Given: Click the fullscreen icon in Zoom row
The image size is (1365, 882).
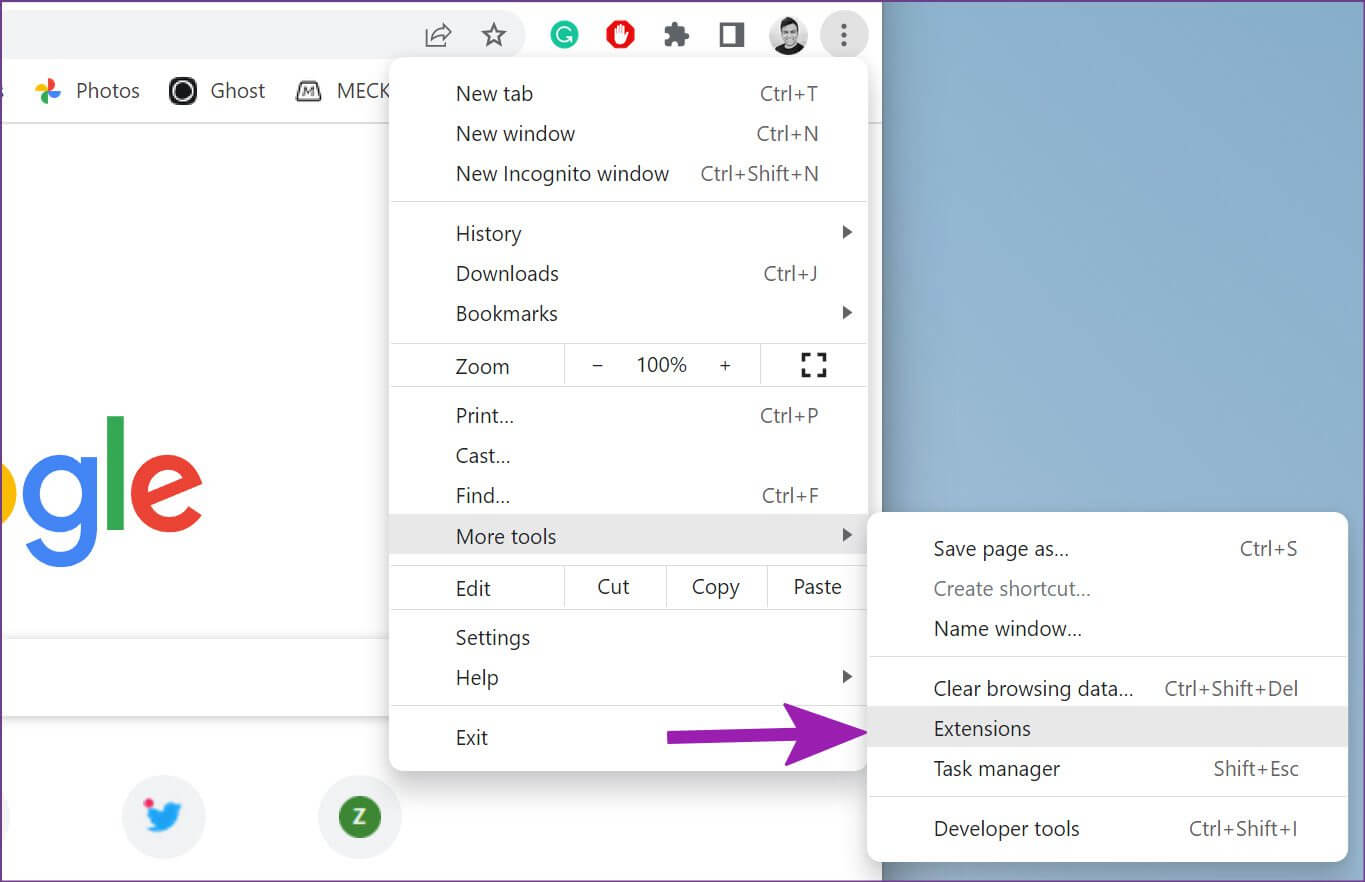Looking at the screenshot, I should 814,365.
